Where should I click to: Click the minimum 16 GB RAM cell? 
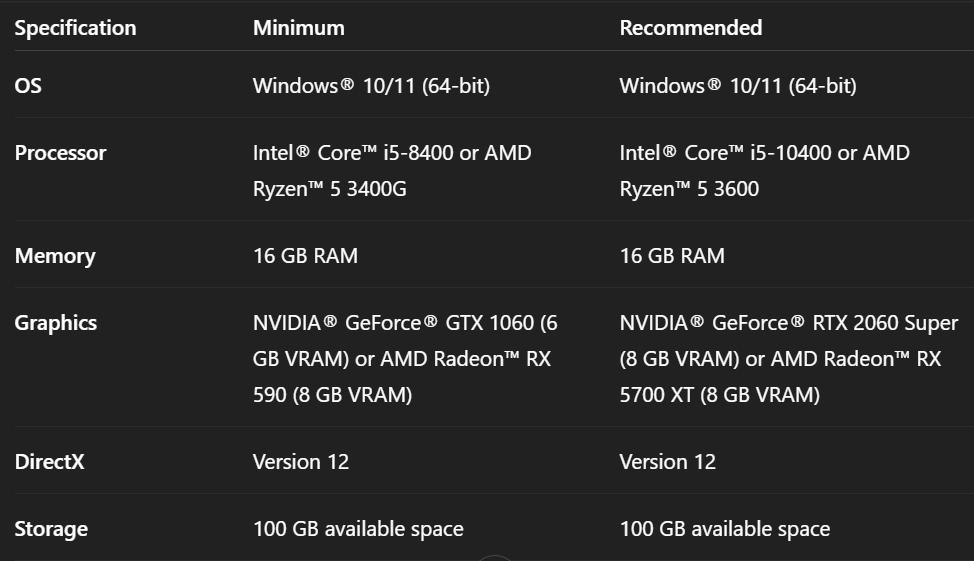point(305,256)
